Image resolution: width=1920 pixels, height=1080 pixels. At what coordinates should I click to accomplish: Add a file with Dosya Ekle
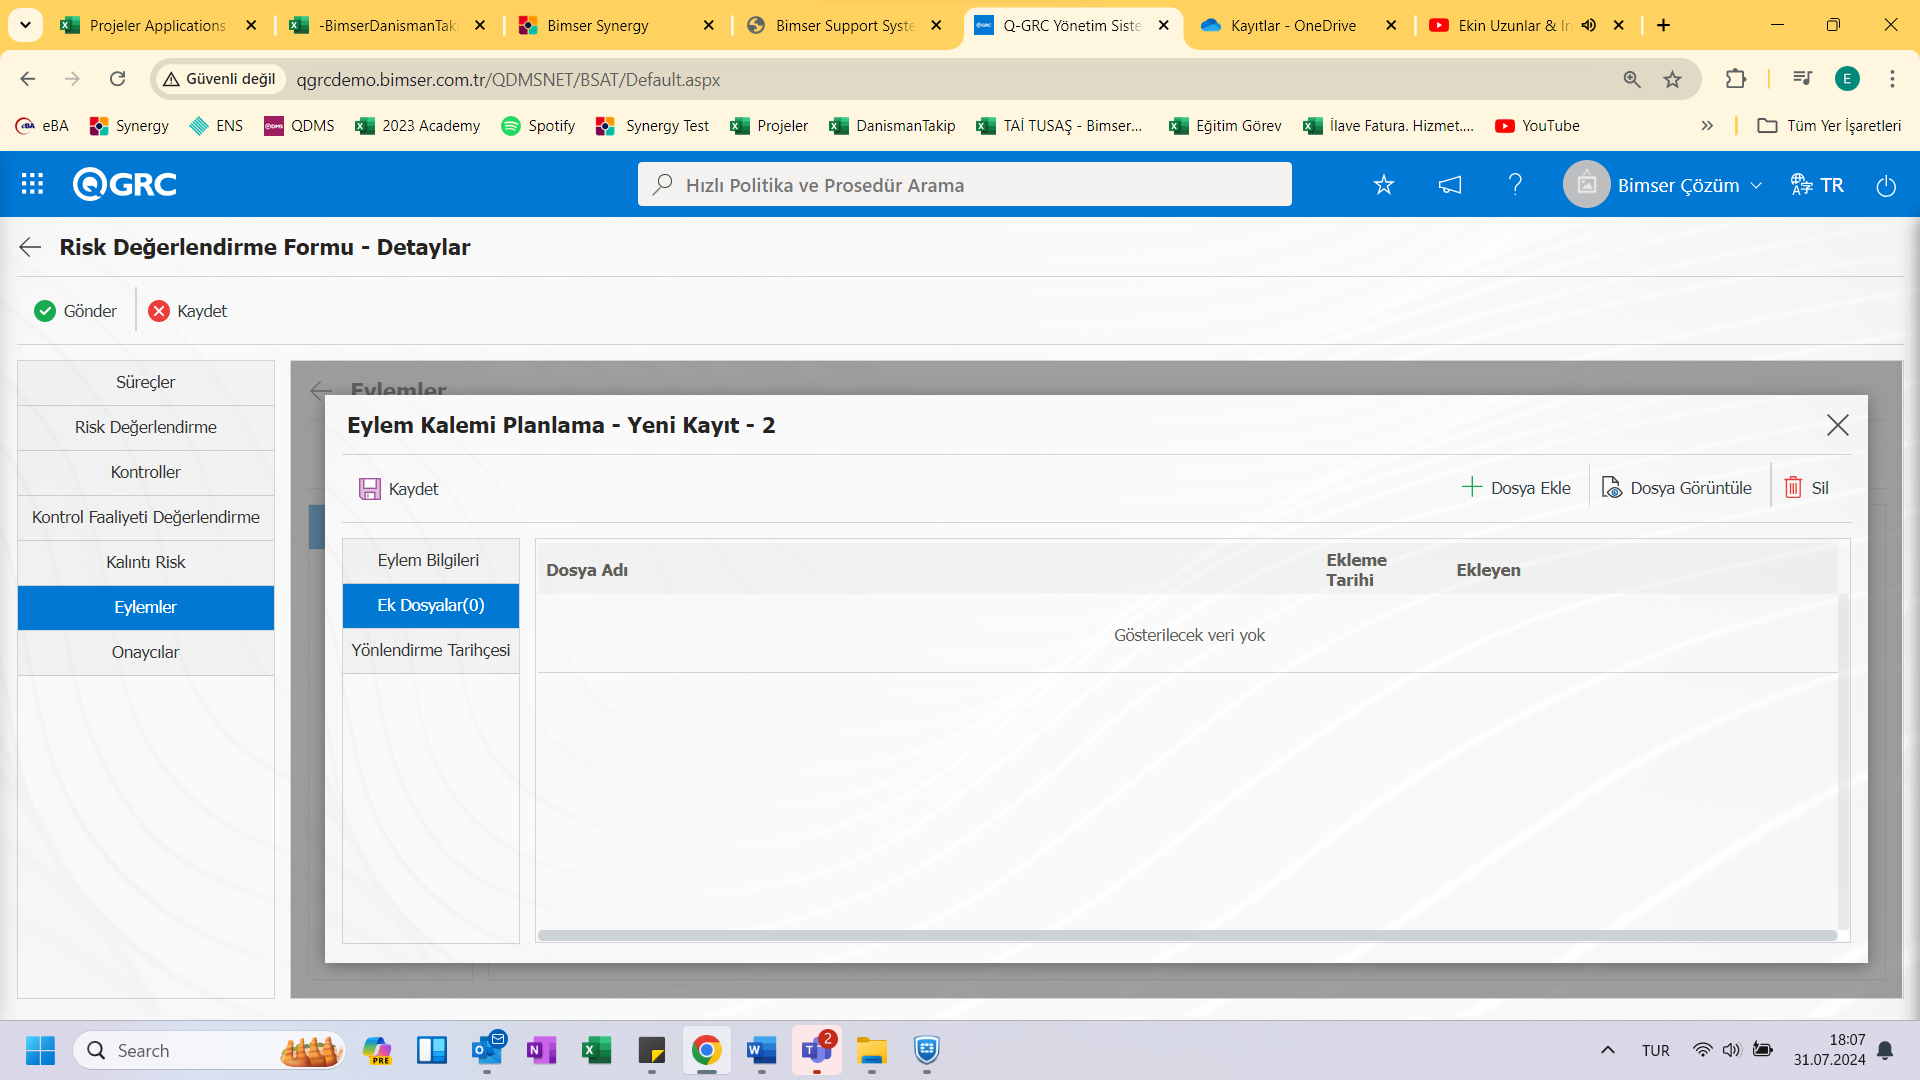click(1516, 488)
